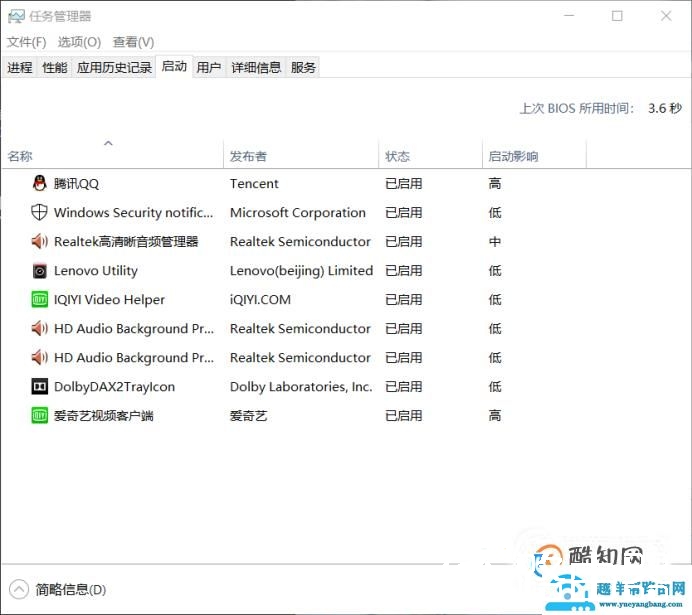
Task: Click the 中 impact value in the Realtek row
Action: [495, 242]
